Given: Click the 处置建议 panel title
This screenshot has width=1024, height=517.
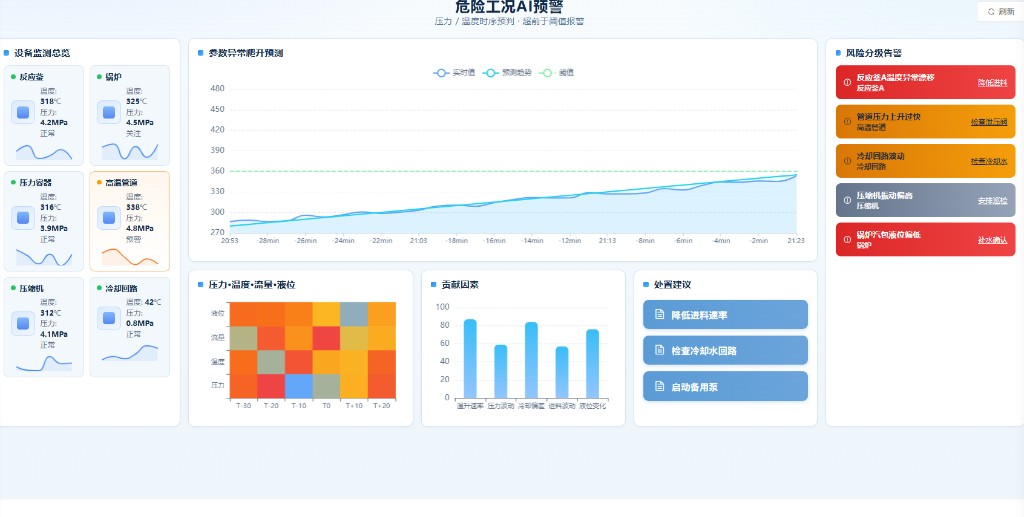Looking at the screenshot, I should pyautogui.click(x=672, y=285).
